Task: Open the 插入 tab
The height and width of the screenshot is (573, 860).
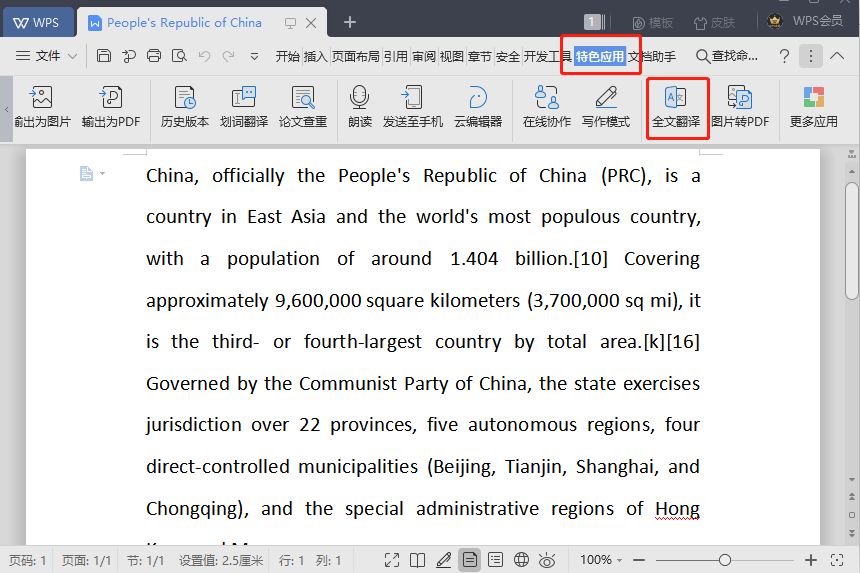Action: click(x=315, y=56)
